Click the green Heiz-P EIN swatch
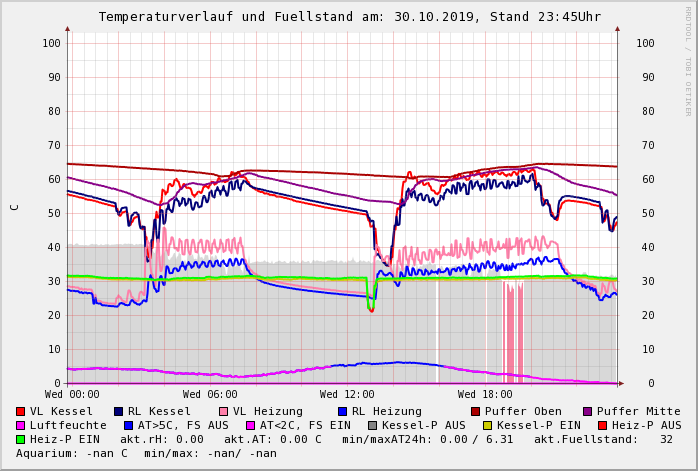Image resolution: width=698 pixels, height=471 pixels. click(x=21, y=439)
